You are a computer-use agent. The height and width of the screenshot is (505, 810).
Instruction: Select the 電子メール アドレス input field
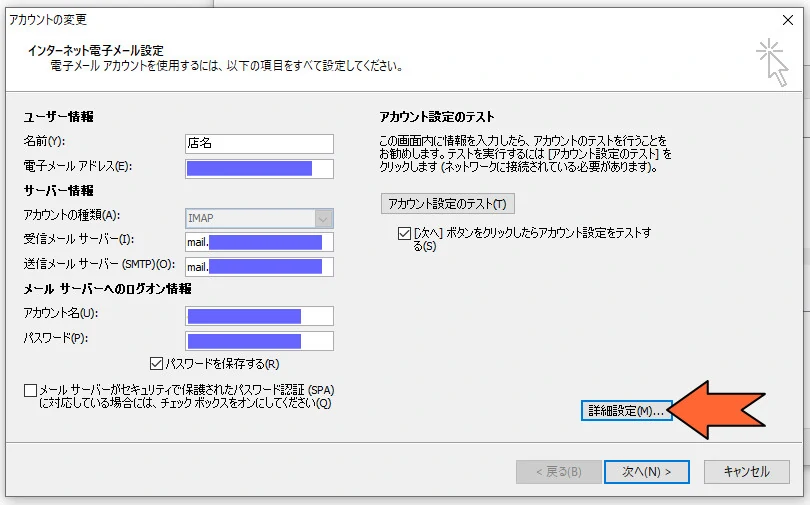tap(259, 168)
